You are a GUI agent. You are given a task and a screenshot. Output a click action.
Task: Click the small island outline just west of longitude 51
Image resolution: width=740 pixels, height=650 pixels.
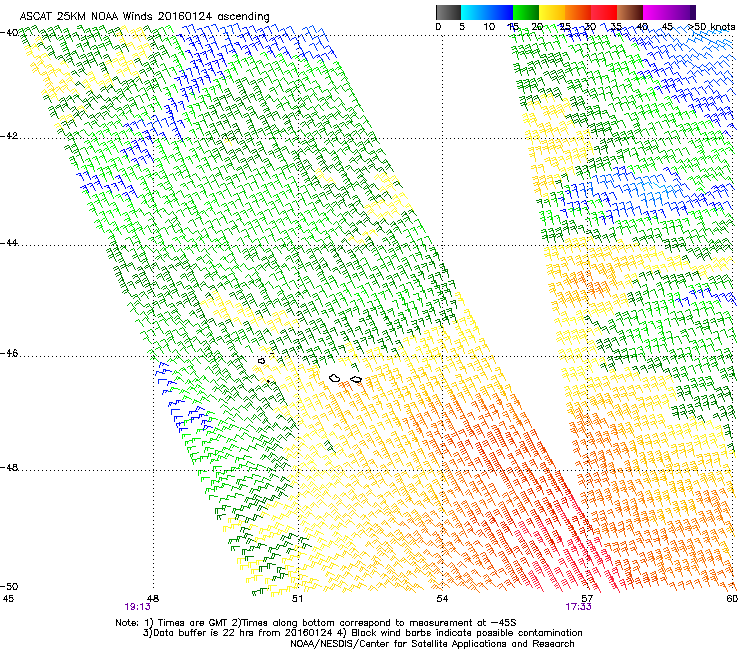(261, 361)
